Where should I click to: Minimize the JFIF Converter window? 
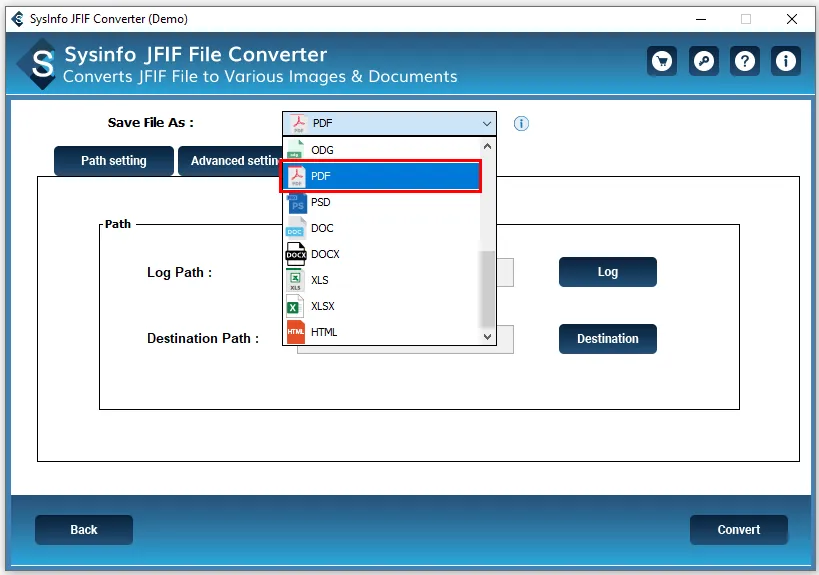pyautogui.click(x=701, y=19)
